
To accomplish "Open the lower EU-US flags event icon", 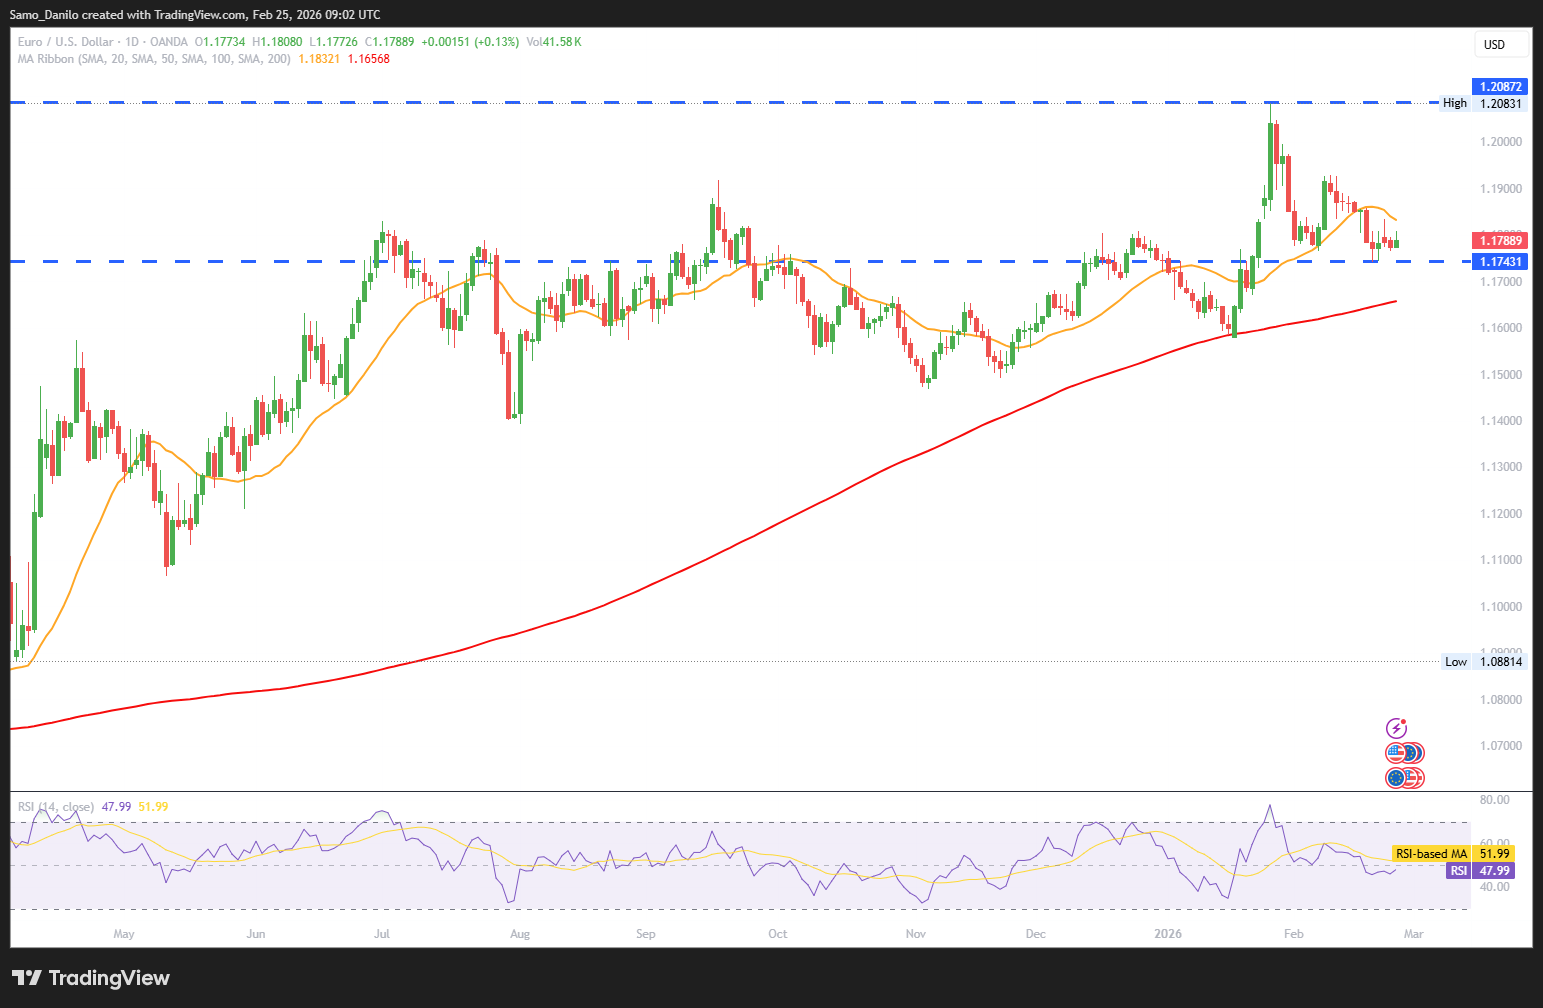I will click(1403, 777).
